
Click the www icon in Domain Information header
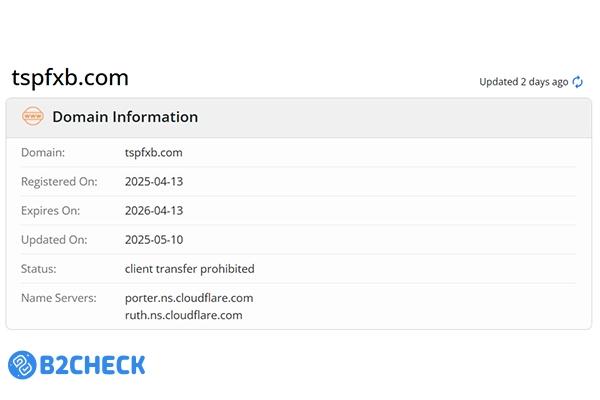point(32,117)
